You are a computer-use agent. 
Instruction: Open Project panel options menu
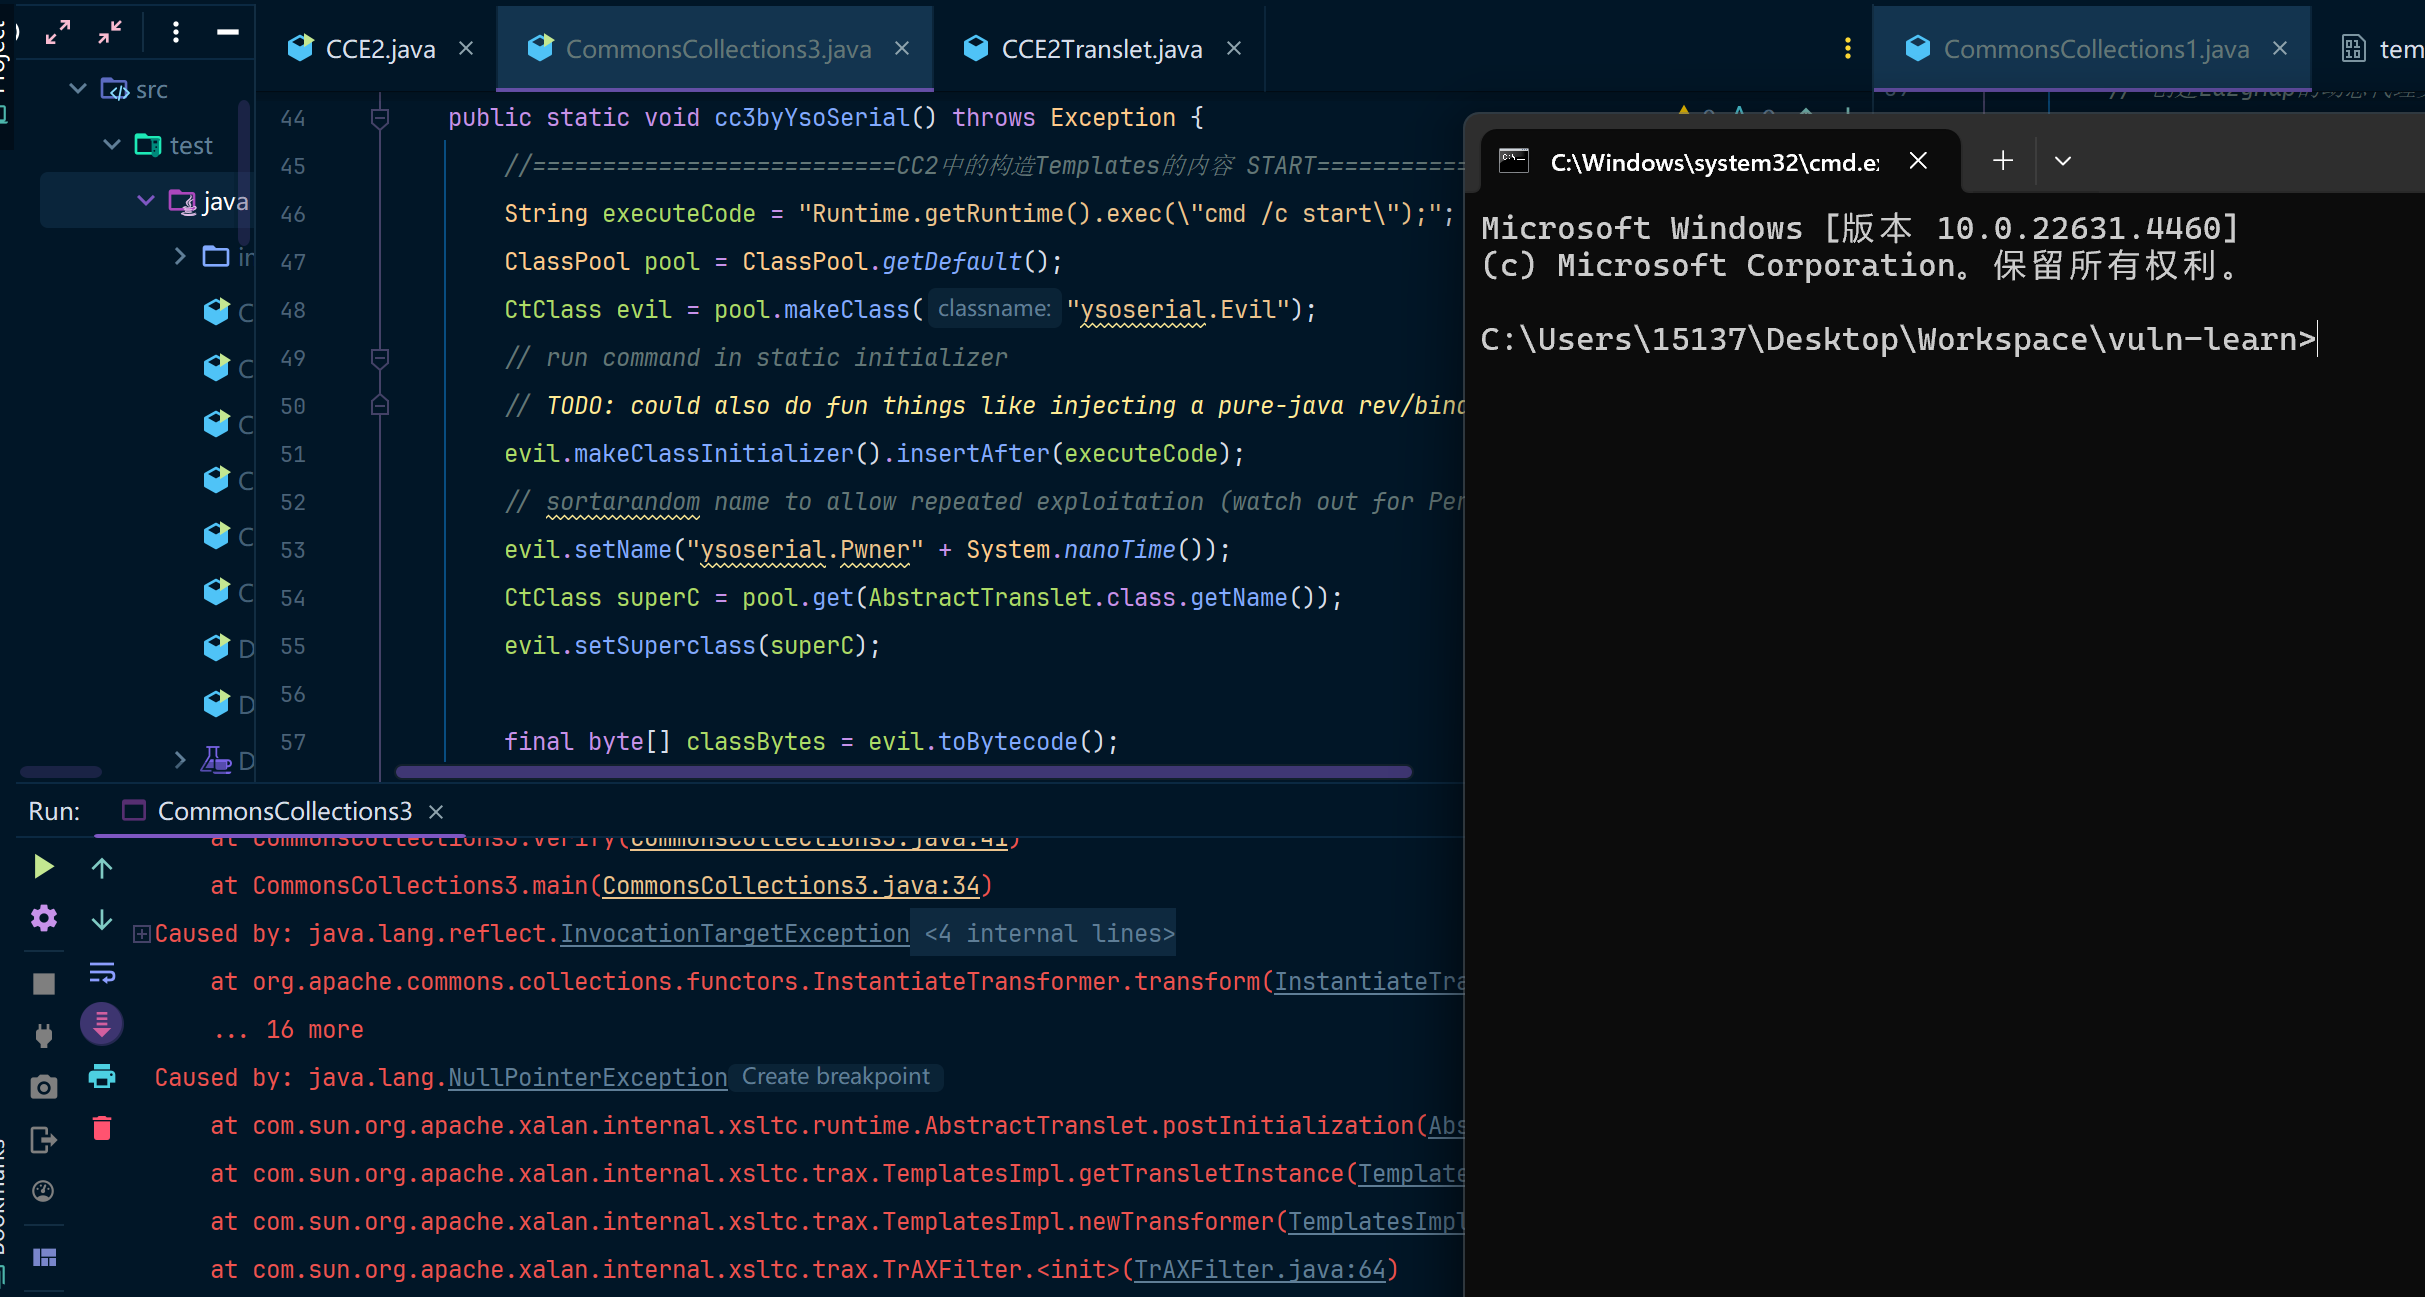point(176,32)
